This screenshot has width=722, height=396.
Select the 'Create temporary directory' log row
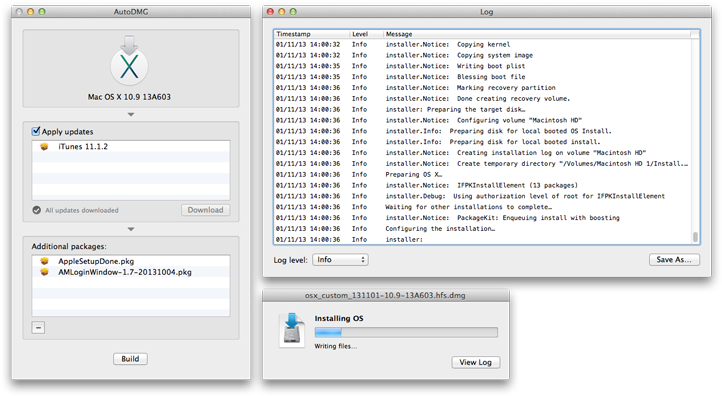click(x=483, y=163)
